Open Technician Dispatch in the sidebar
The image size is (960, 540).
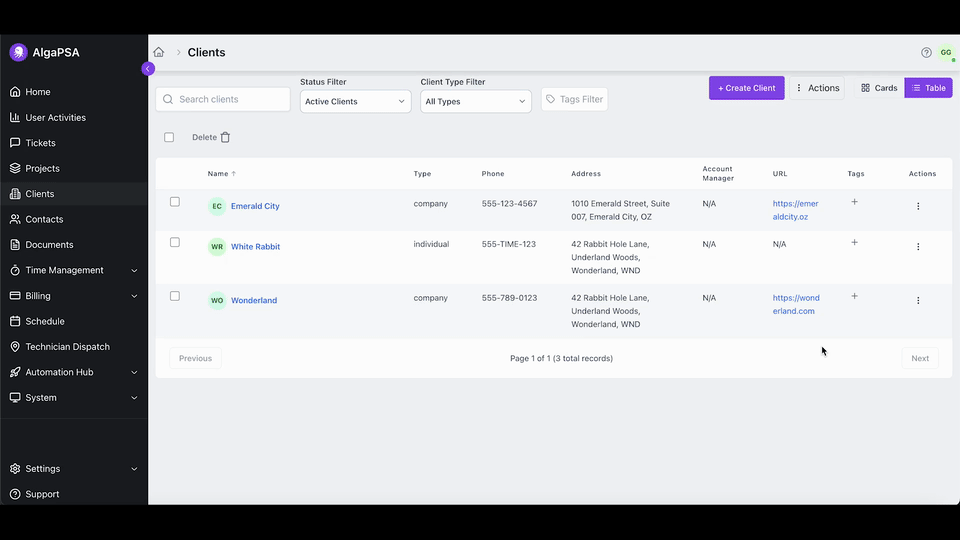pyautogui.click(x=73, y=347)
